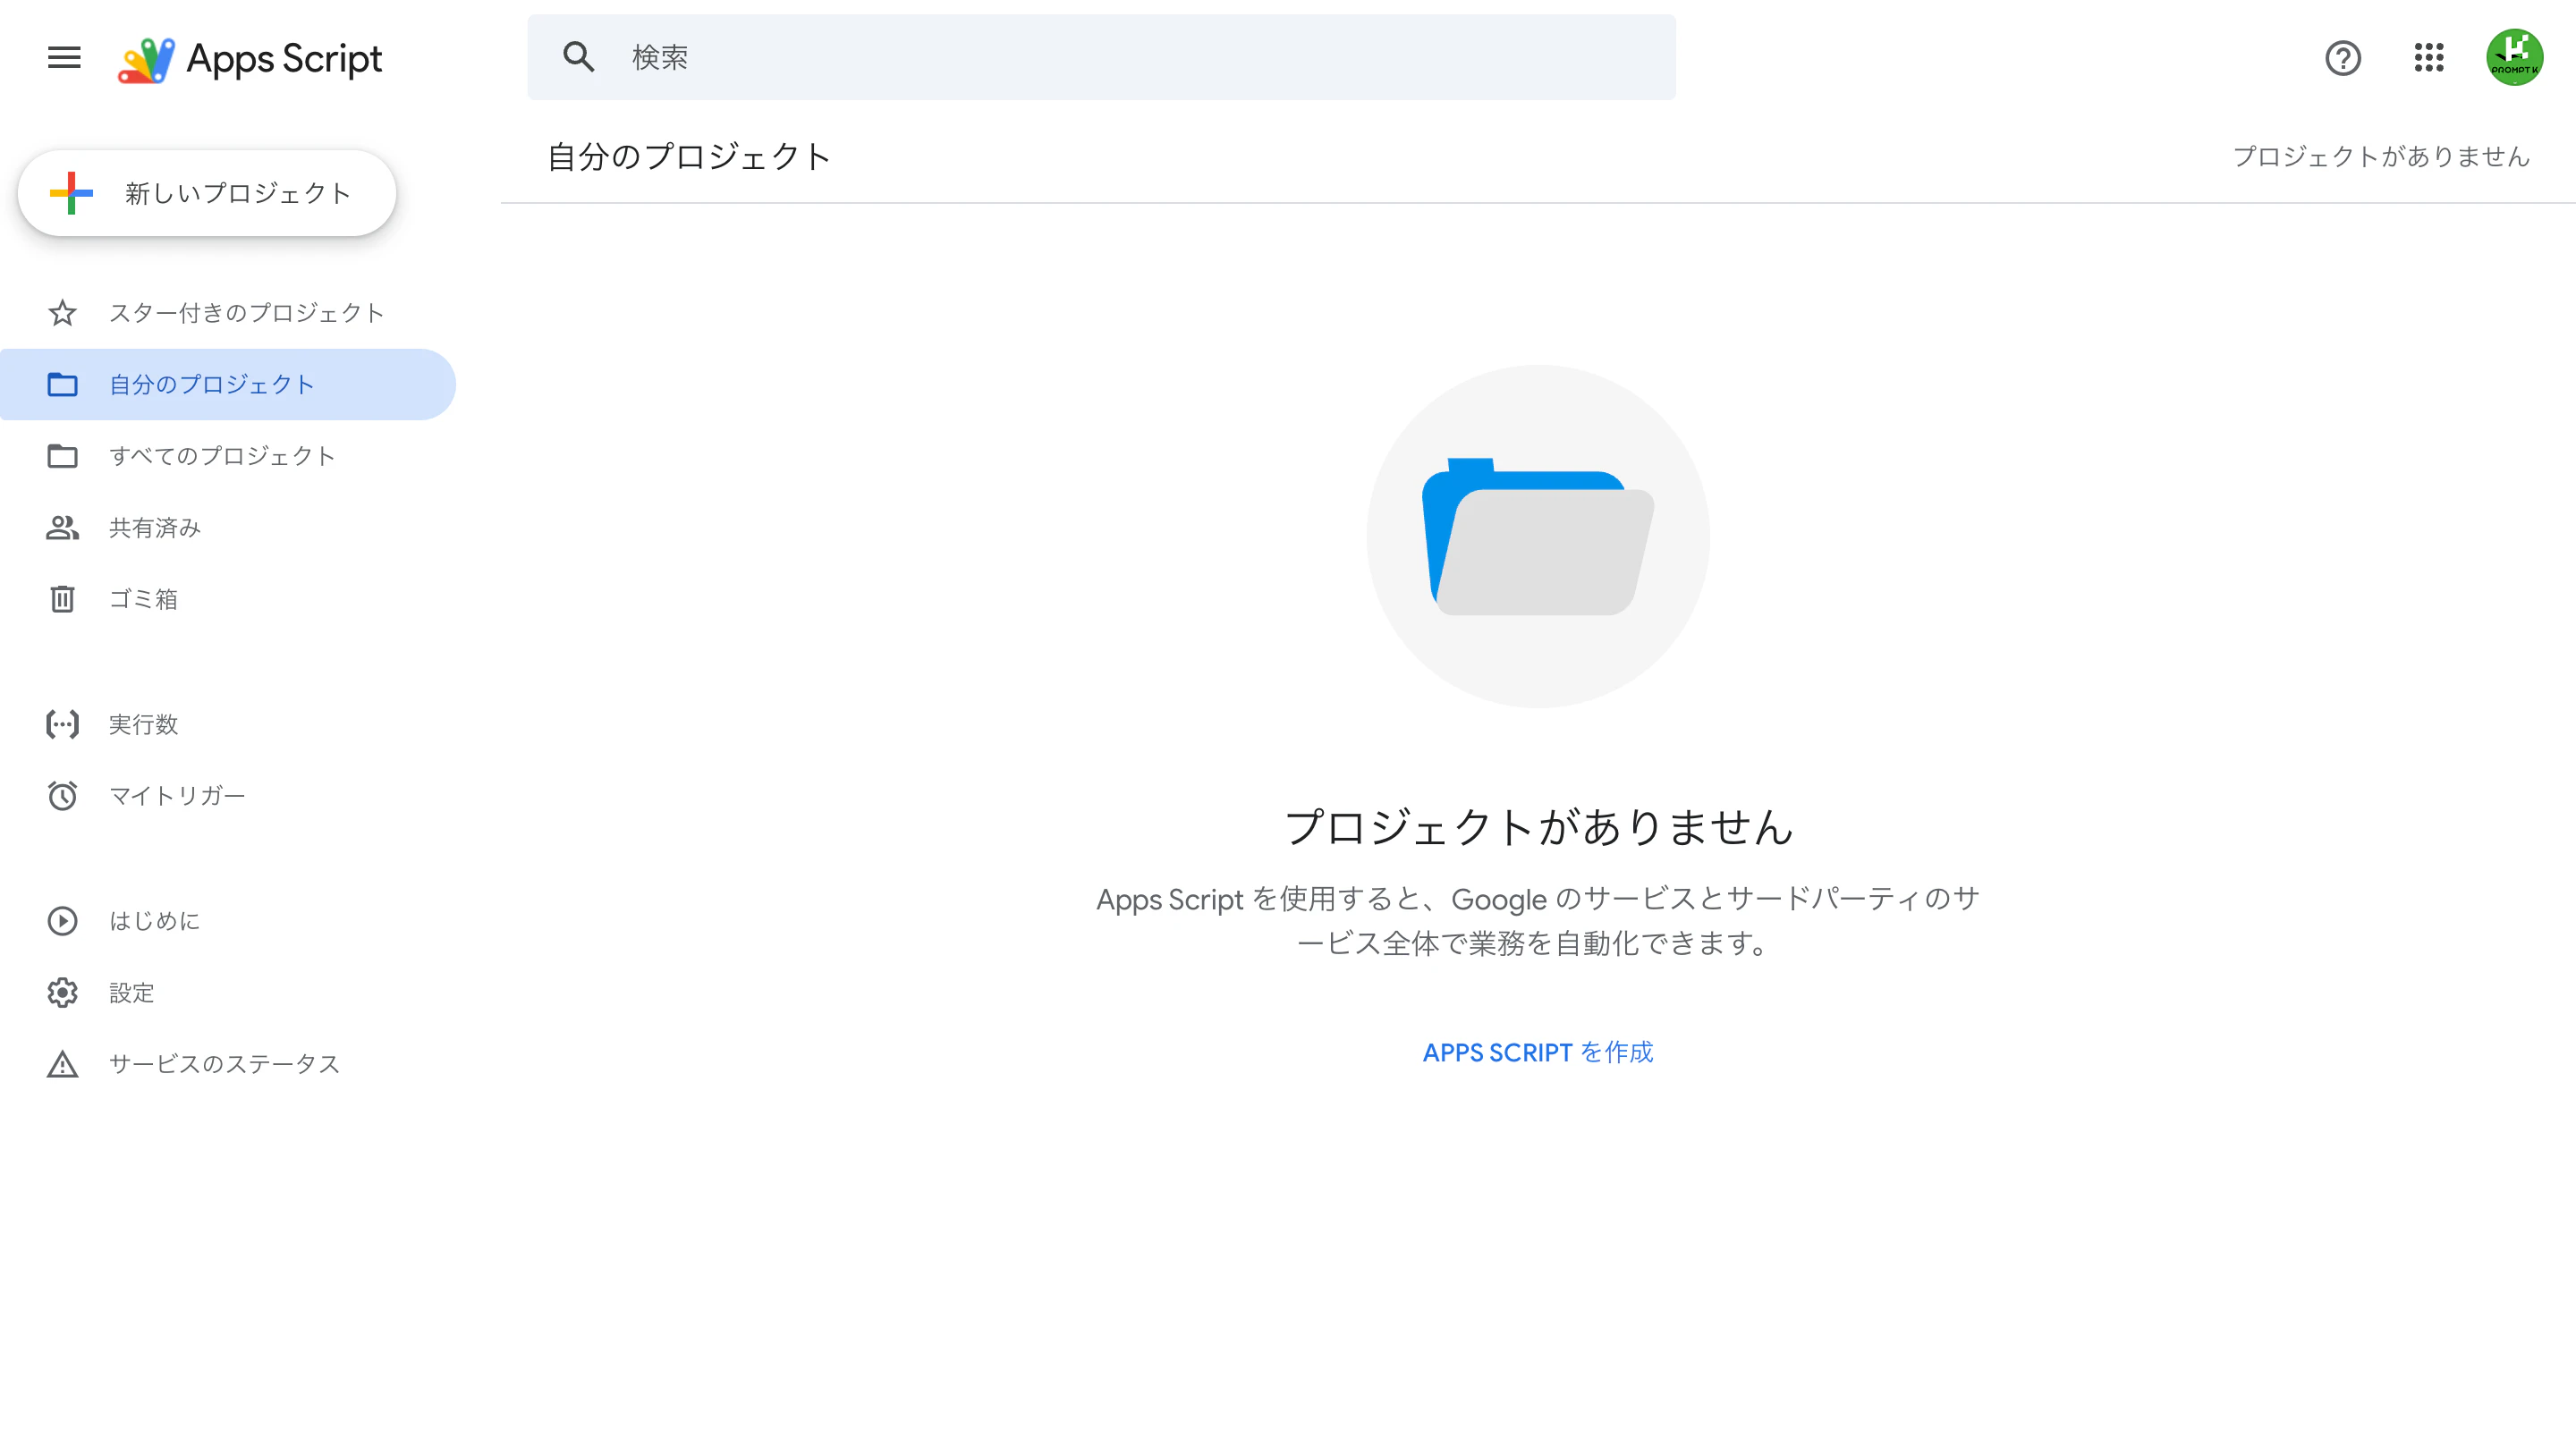Image resolution: width=2576 pixels, height=1454 pixels.
Task: Click the large プロジェクトがありません message
Action: point(1538,827)
